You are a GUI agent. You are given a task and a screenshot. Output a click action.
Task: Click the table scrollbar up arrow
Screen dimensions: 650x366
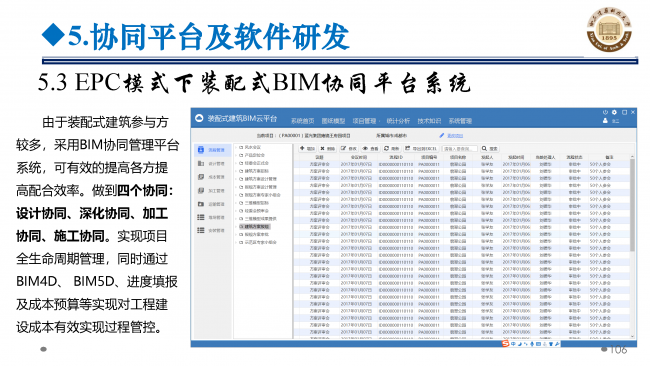(x=632, y=157)
